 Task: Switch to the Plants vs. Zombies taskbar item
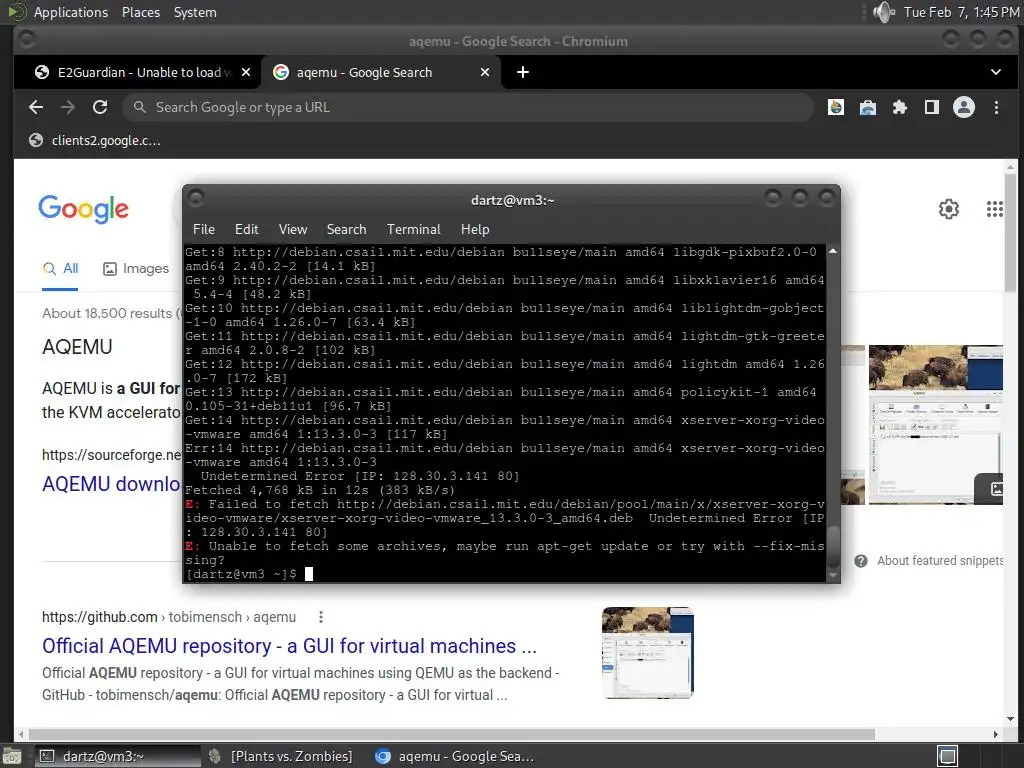(281, 756)
